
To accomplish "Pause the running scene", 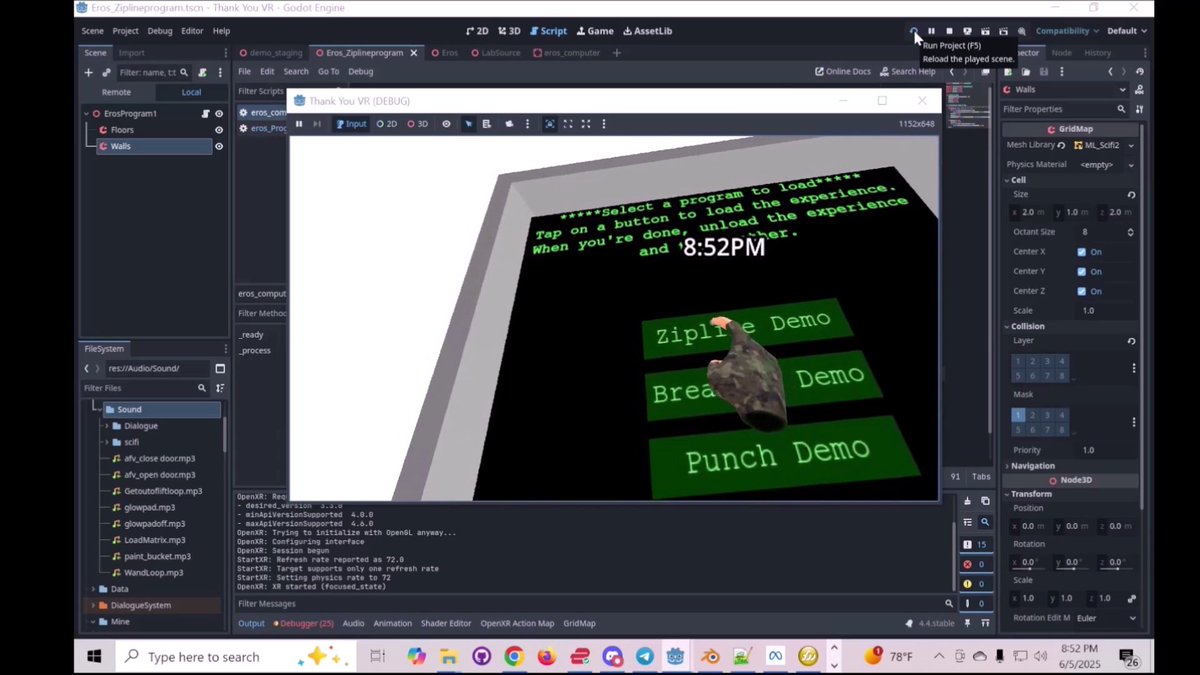I will coord(931,31).
